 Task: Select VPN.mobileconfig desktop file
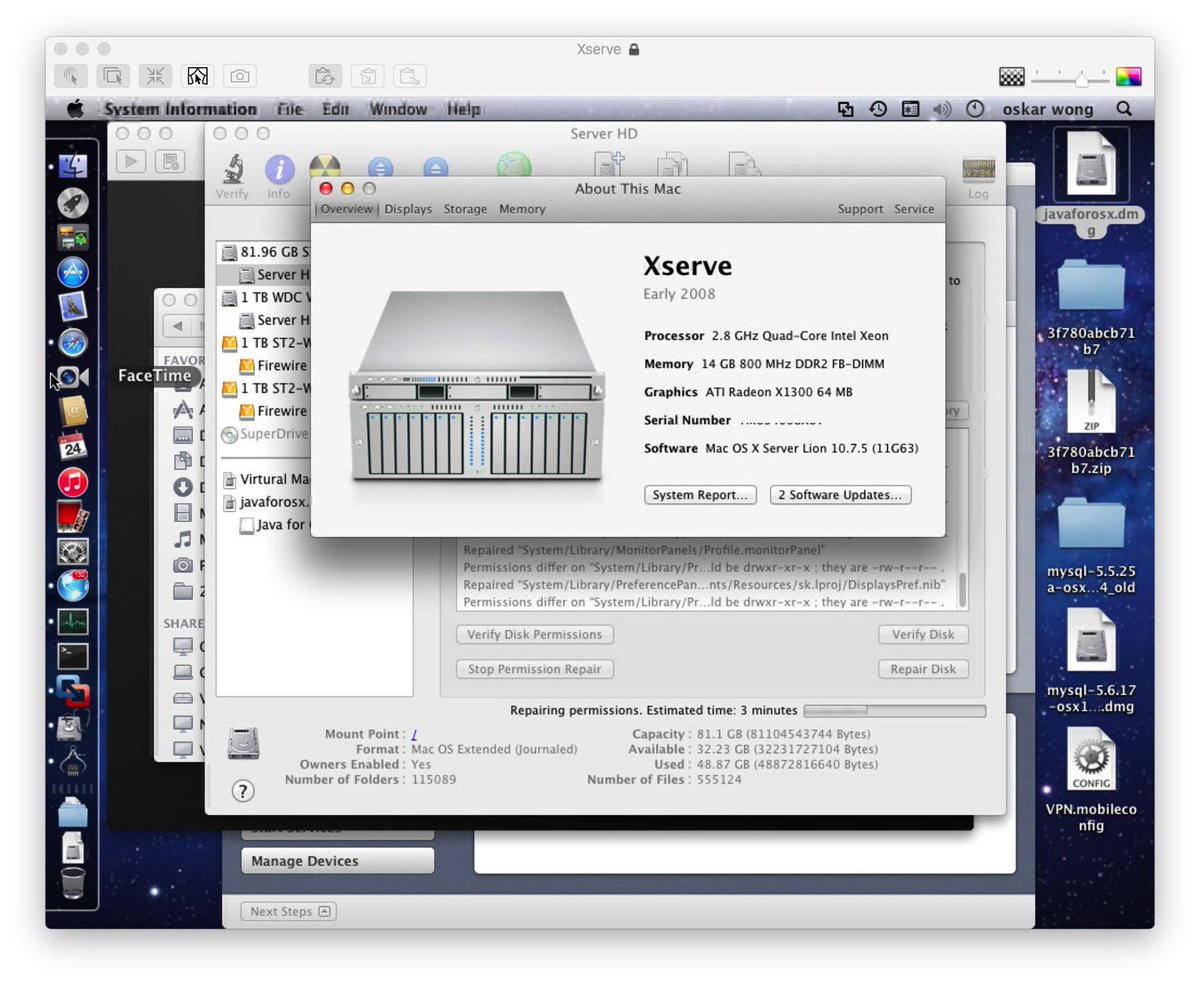coord(1091,781)
